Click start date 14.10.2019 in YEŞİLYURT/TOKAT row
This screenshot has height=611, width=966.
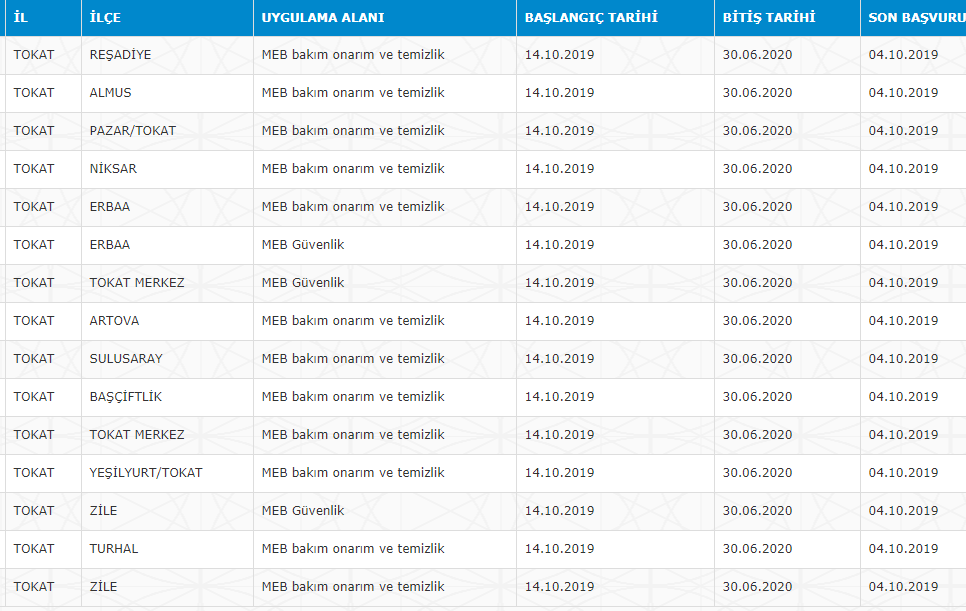(559, 473)
